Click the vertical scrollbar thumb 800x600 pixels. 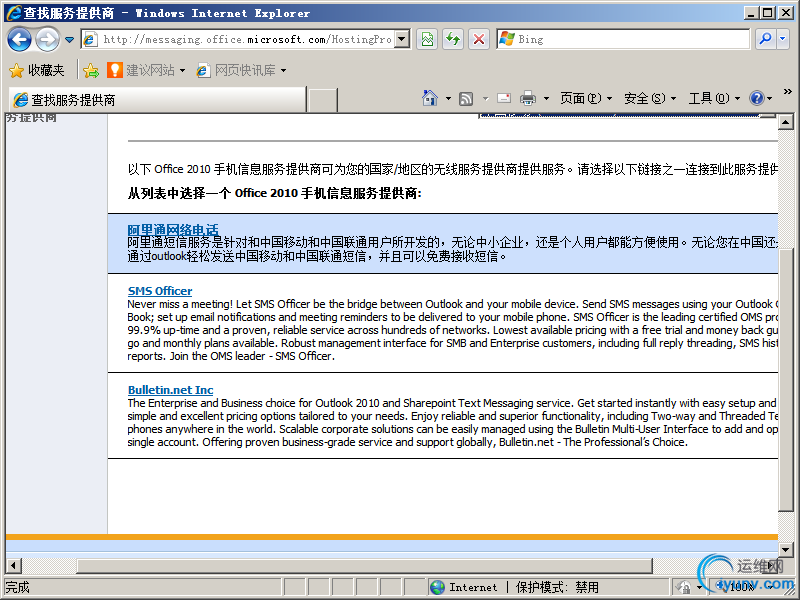tap(785, 379)
